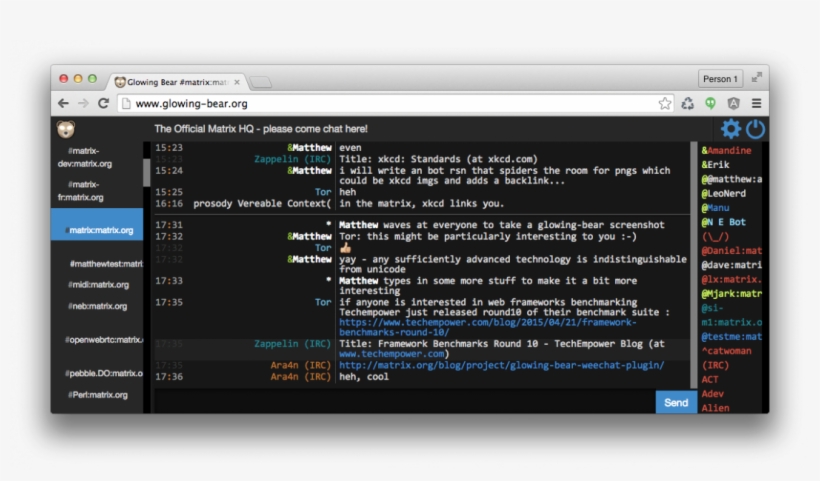Open the glowing-bear-weechat-plugin blog link
This screenshot has height=481, width=820.
click(501, 365)
